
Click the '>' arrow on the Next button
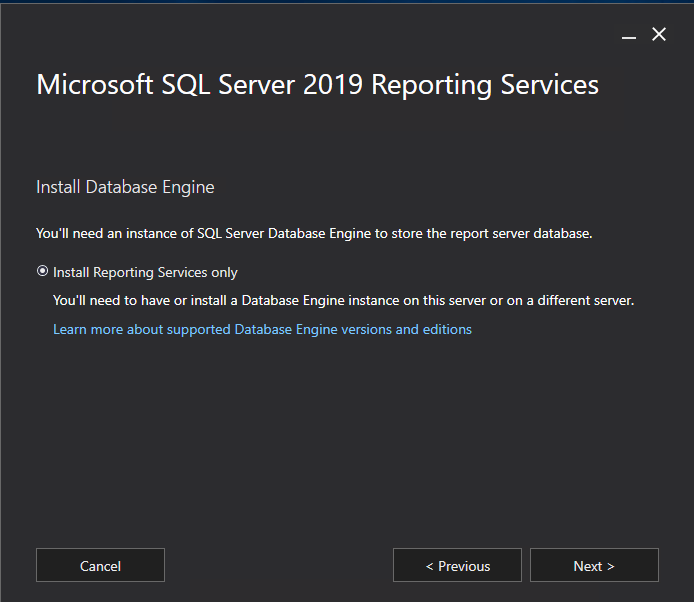(610, 566)
